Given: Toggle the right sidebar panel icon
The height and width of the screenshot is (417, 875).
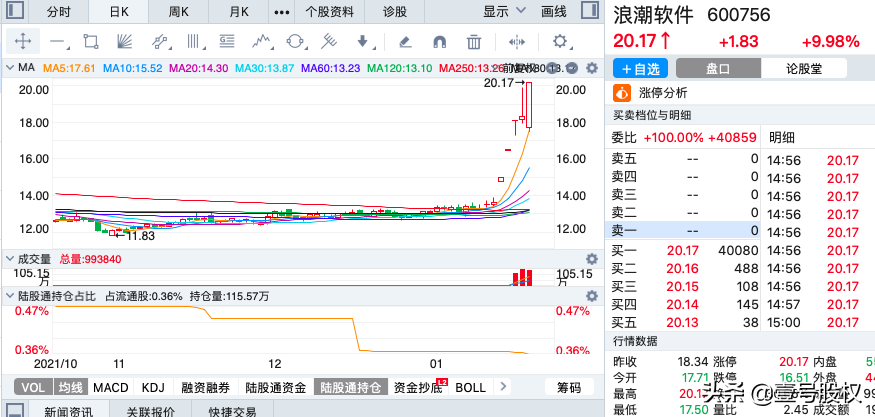Looking at the screenshot, I should coord(589,11).
